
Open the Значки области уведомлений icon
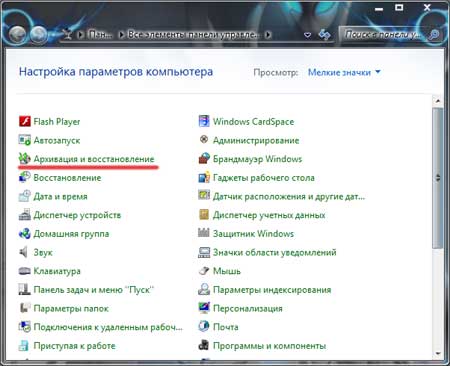pyautogui.click(x=204, y=252)
